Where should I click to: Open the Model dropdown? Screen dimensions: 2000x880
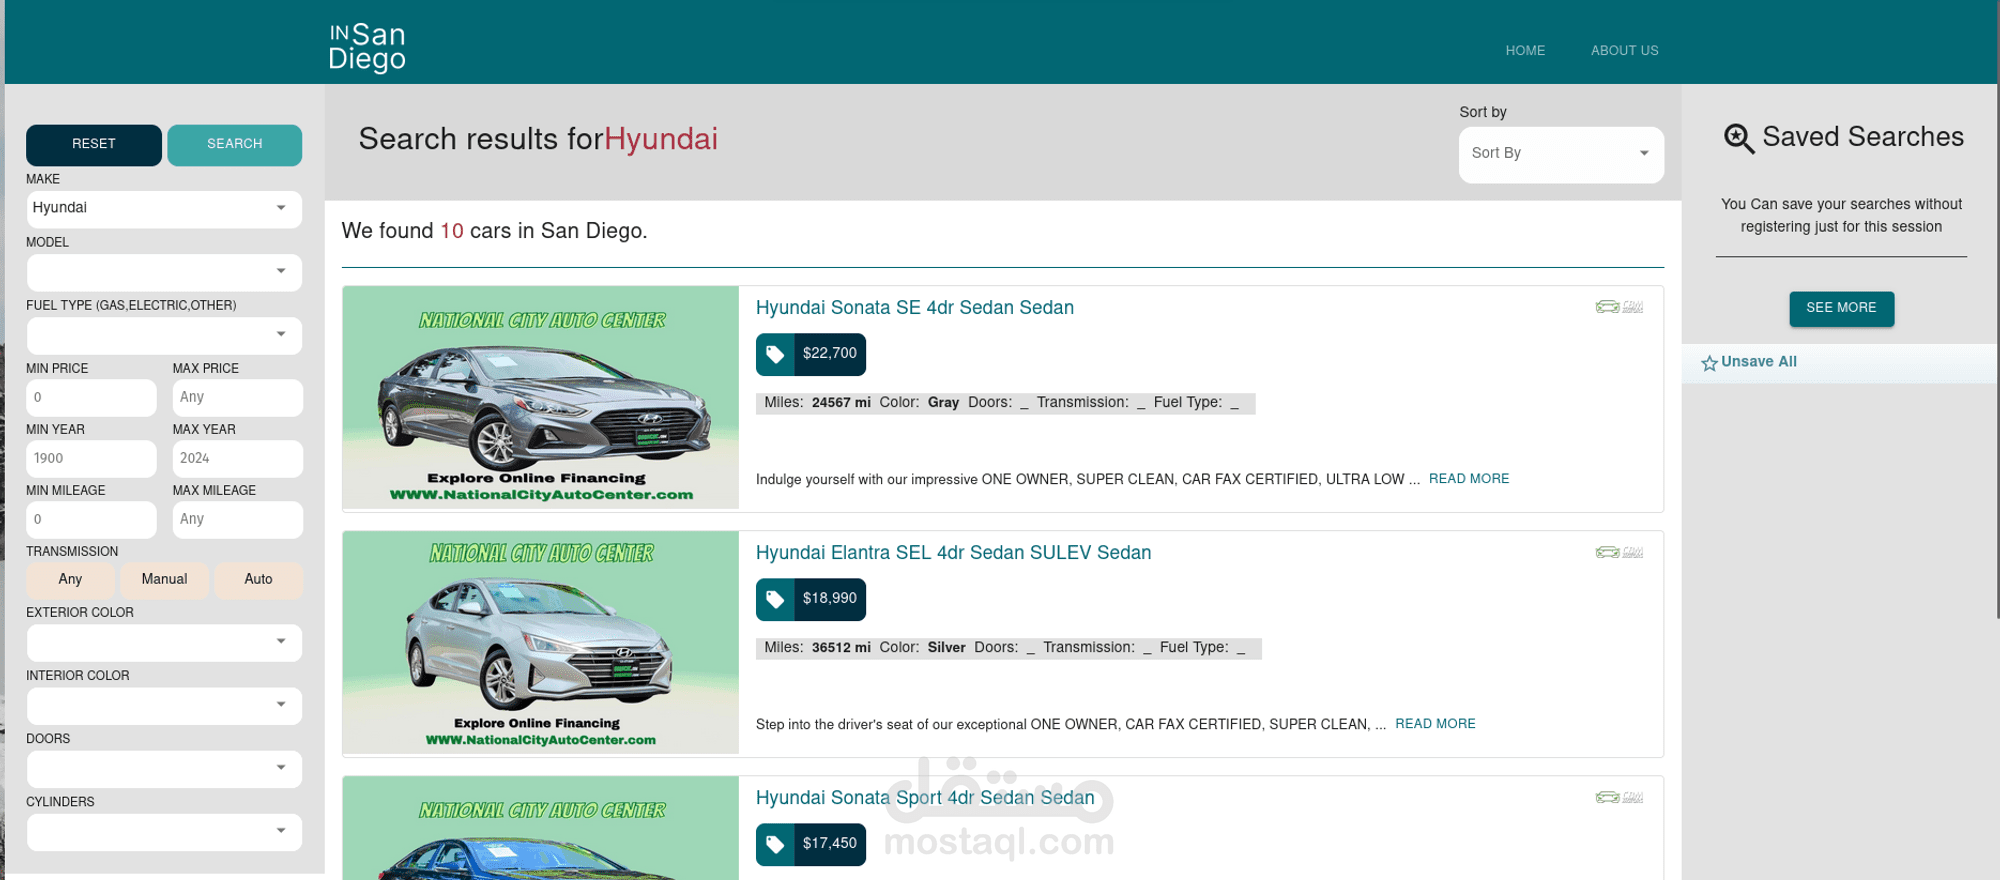pos(164,272)
